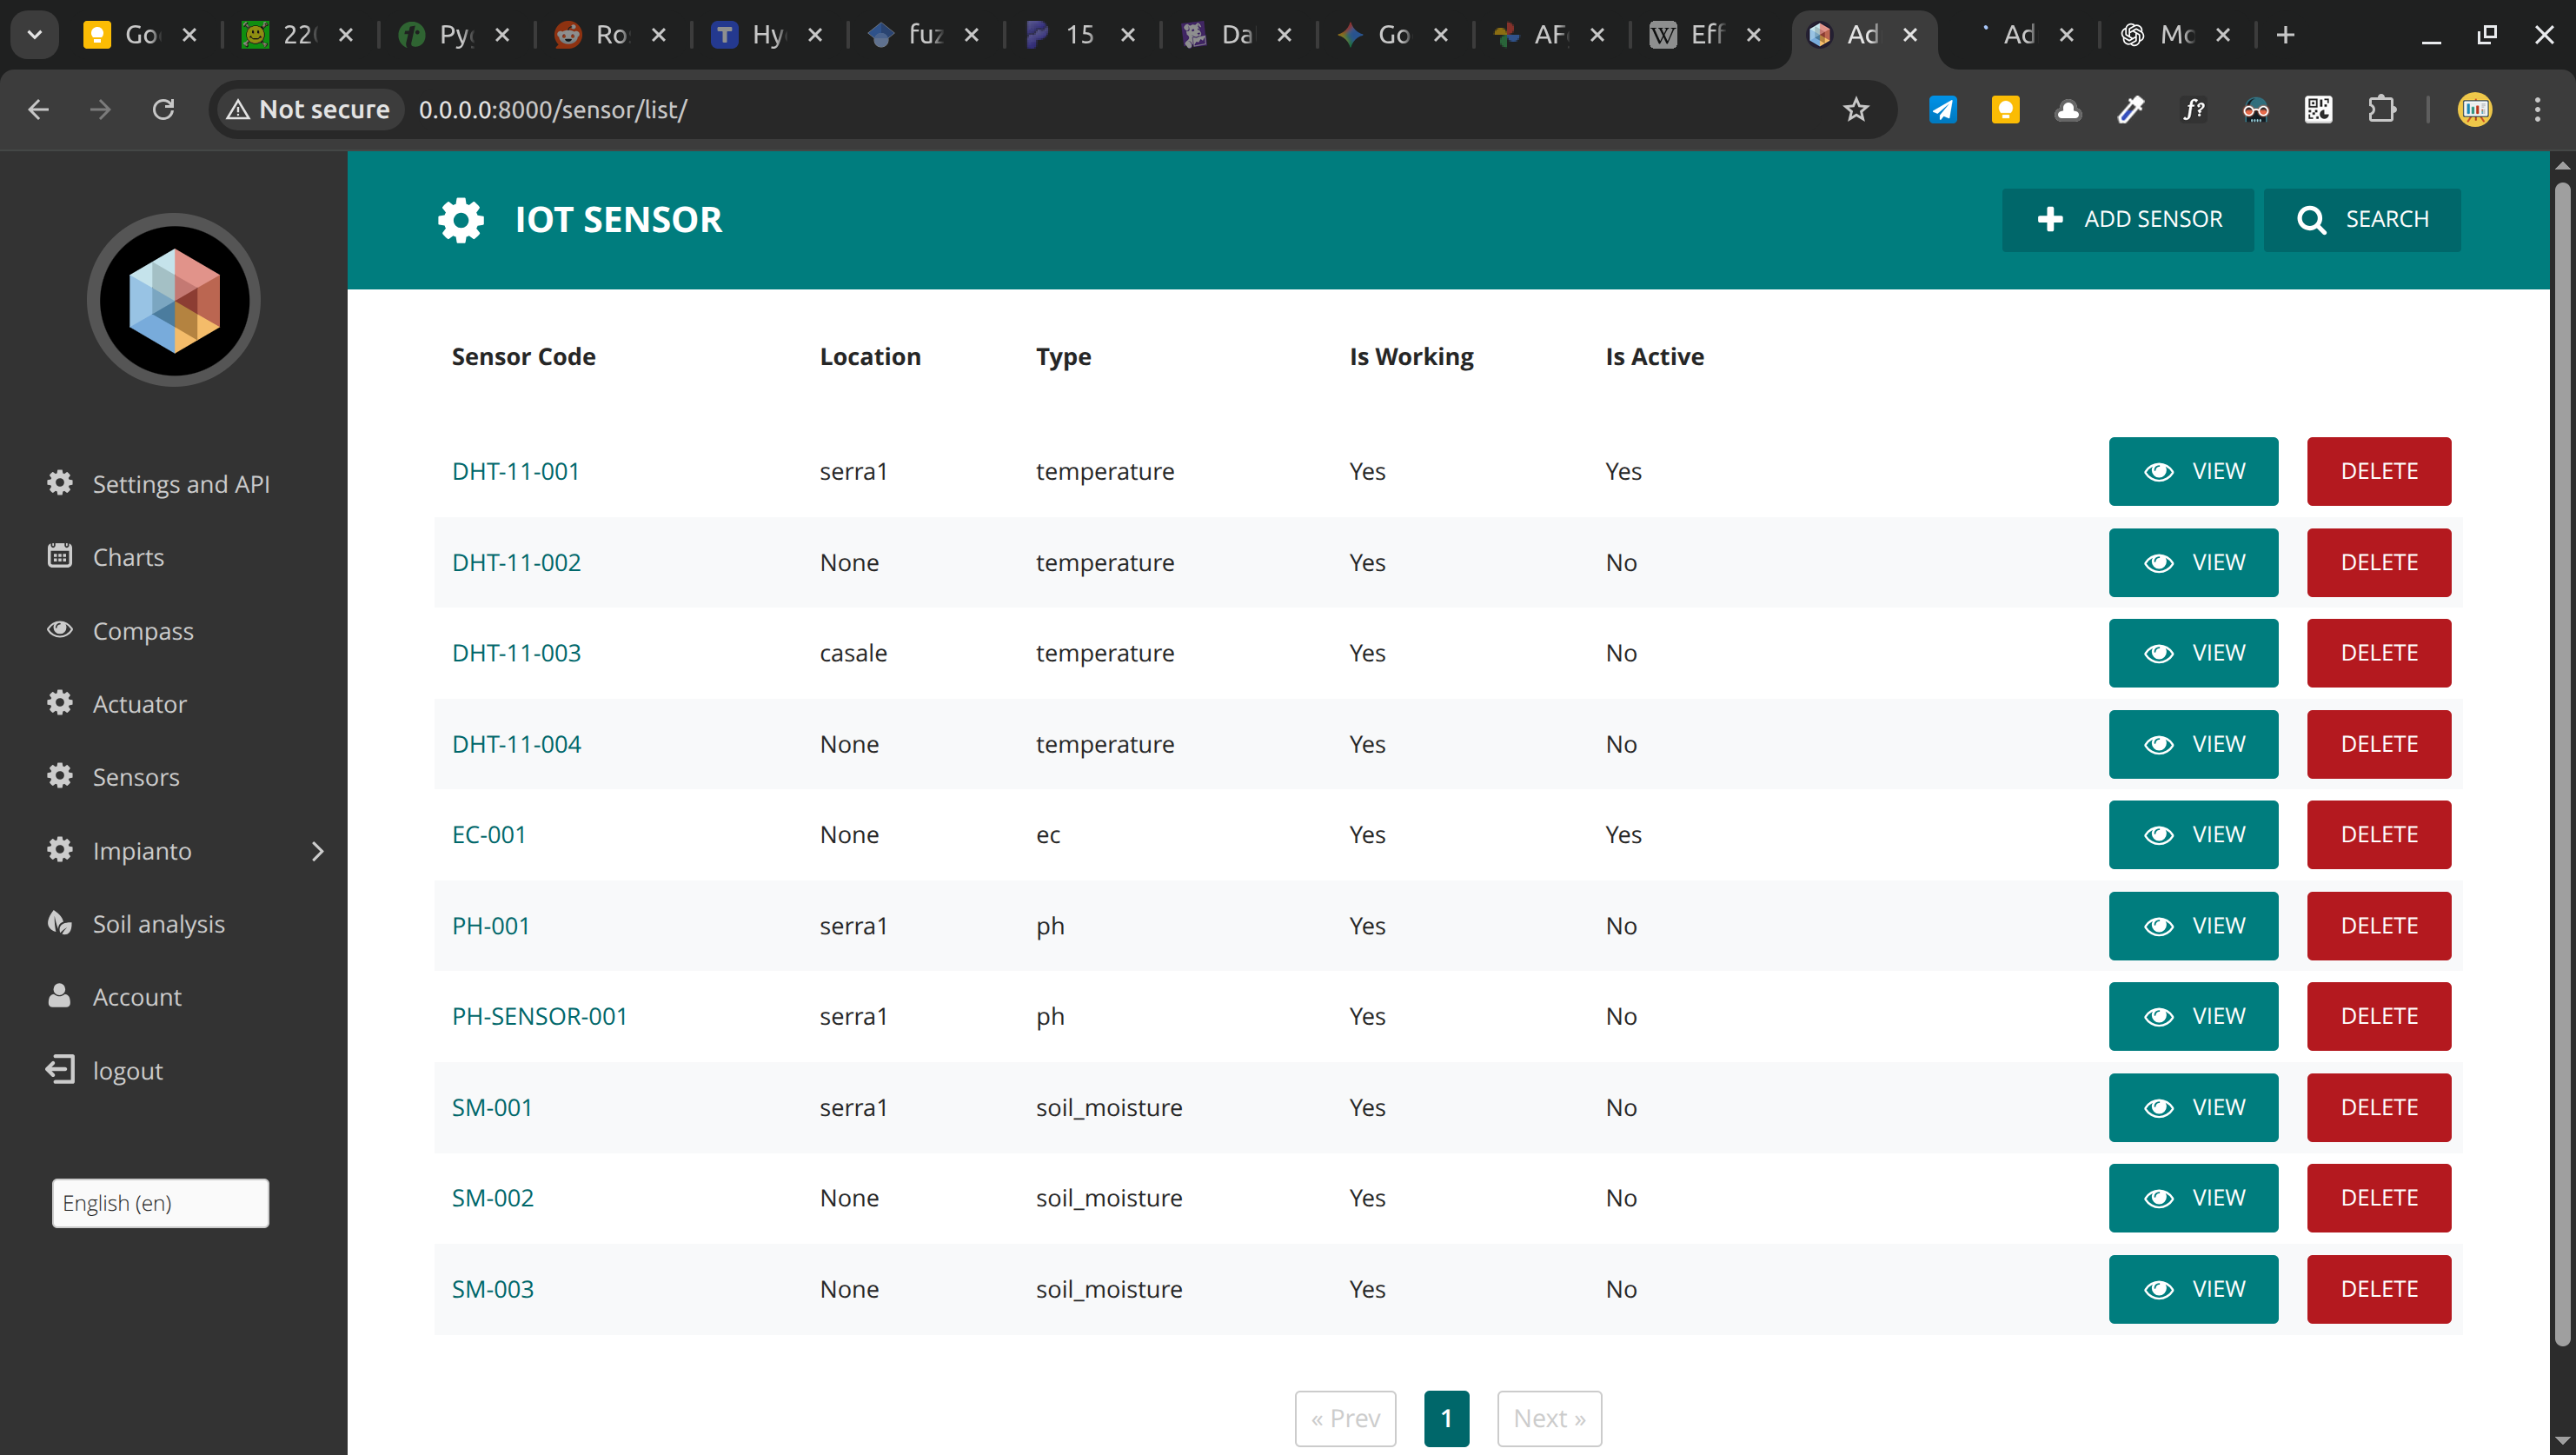Open the PH-SENSOR-001 sensor link
Screen dimensions: 2576x1455
(539, 1016)
